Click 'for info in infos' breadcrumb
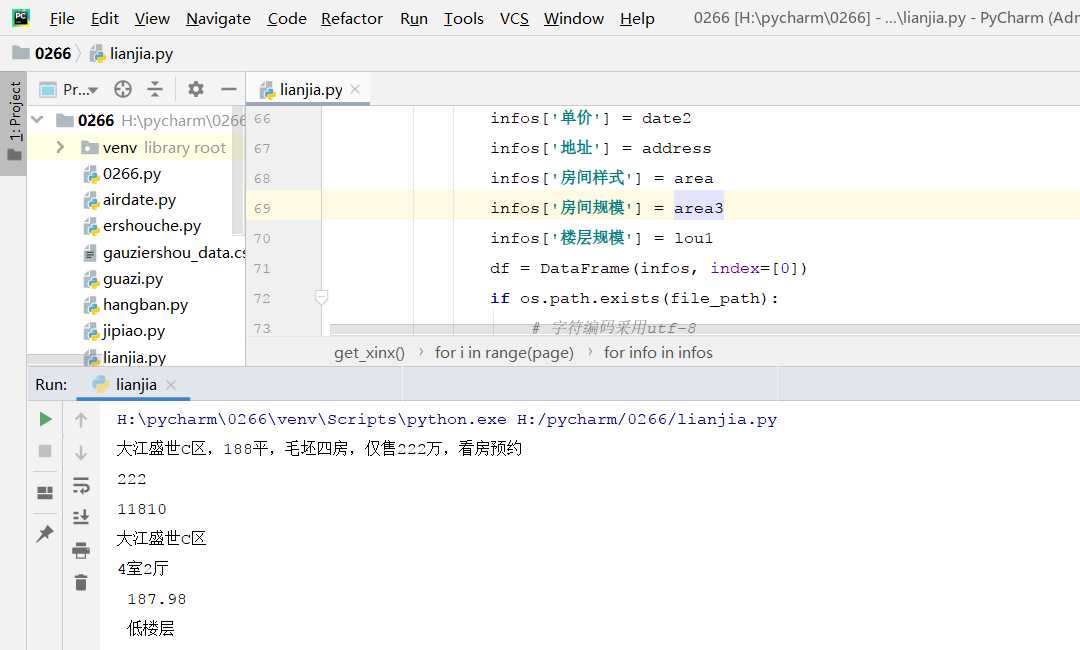This screenshot has width=1080, height=650. click(658, 353)
